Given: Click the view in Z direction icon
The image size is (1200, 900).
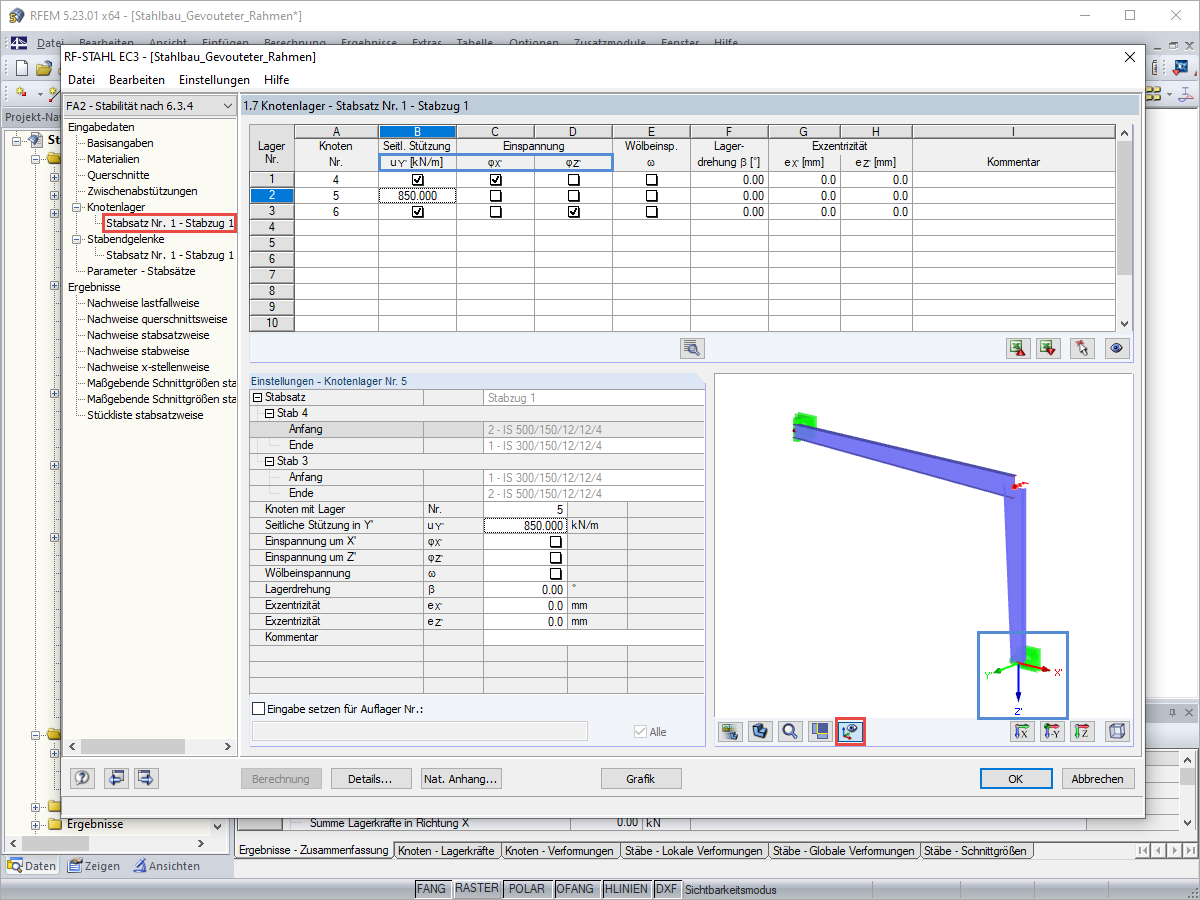Looking at the screenshot, I should [1082, 731].
